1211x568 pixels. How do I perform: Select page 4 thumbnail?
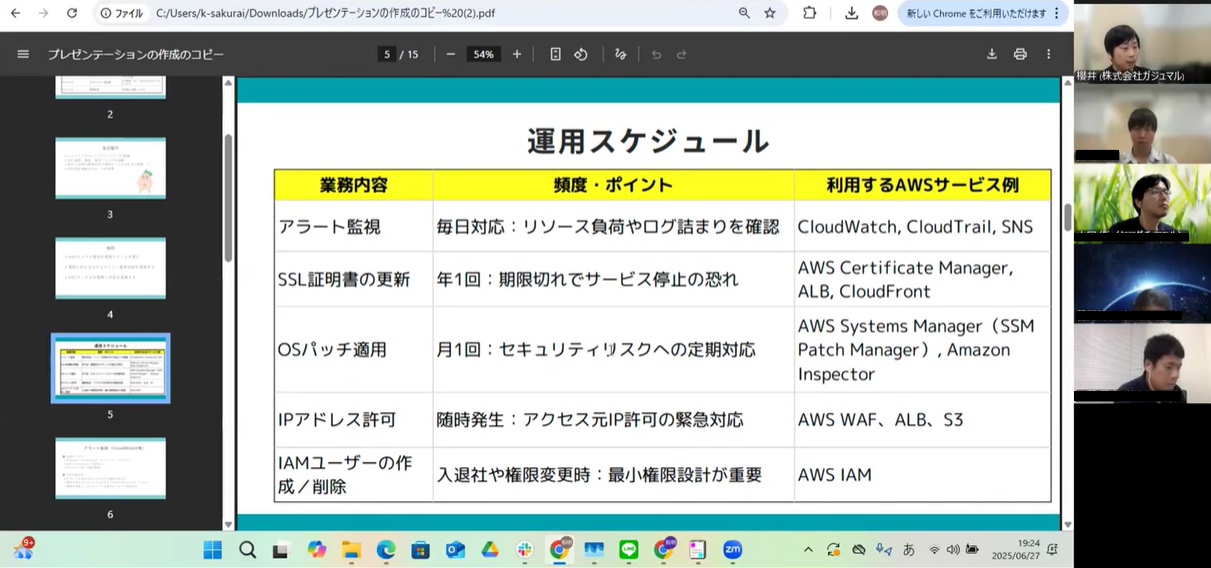[x=110, y=268]
